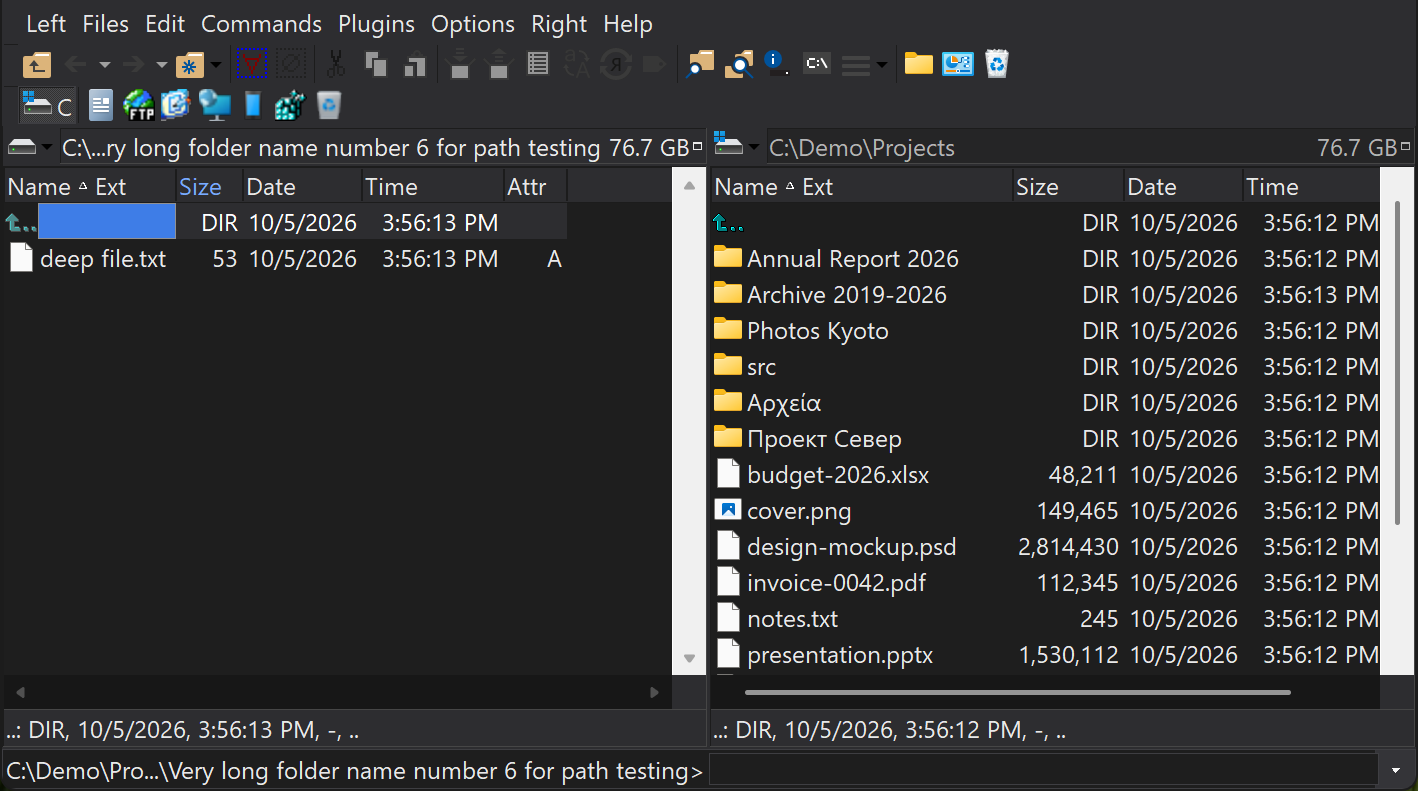The height and width of the screenshot is (791, 1418).
Task: Click the red select-filter icon
Action: 251,65
